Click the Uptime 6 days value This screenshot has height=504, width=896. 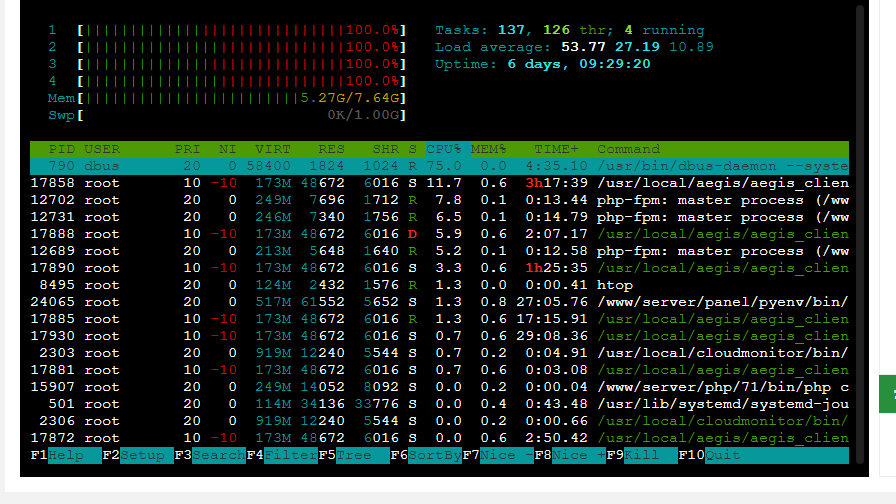tap(579, 64)
